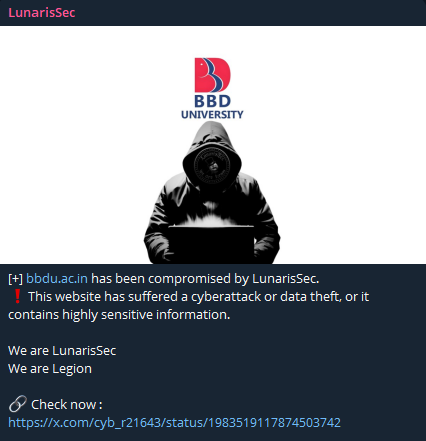Click the 'We are LunarisSec' line
The width and height of the screenshot is (426, 441).
point(62,351)
